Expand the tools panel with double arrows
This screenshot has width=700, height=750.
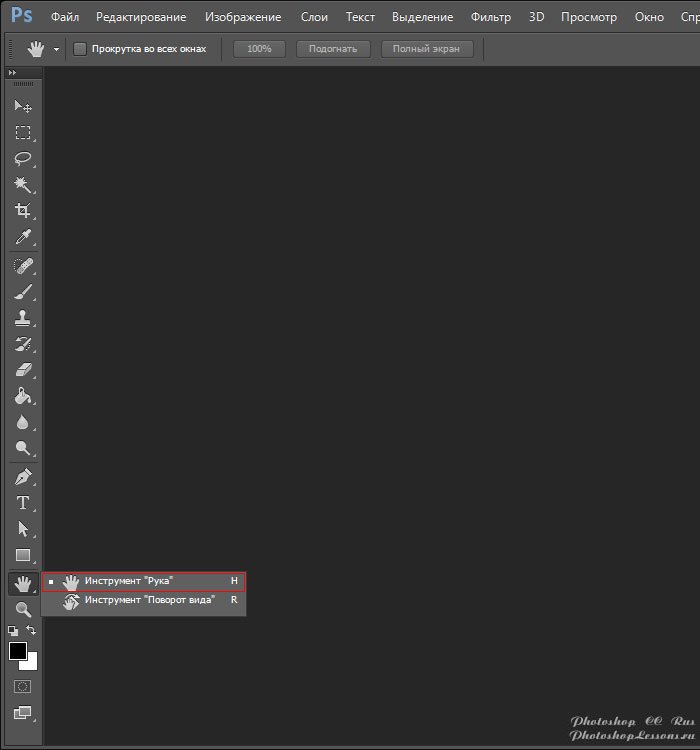[x=12, y=73]
